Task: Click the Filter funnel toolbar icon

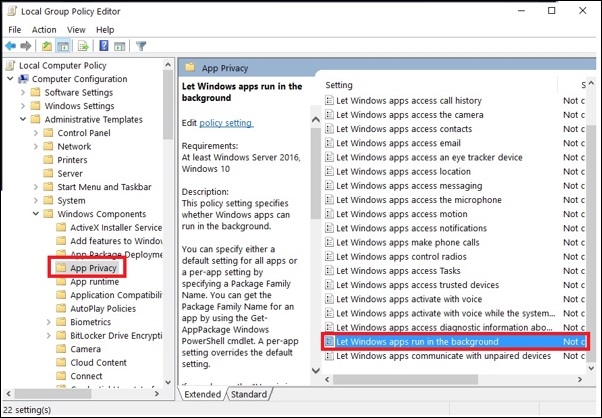Action: [x=141, y=46]
